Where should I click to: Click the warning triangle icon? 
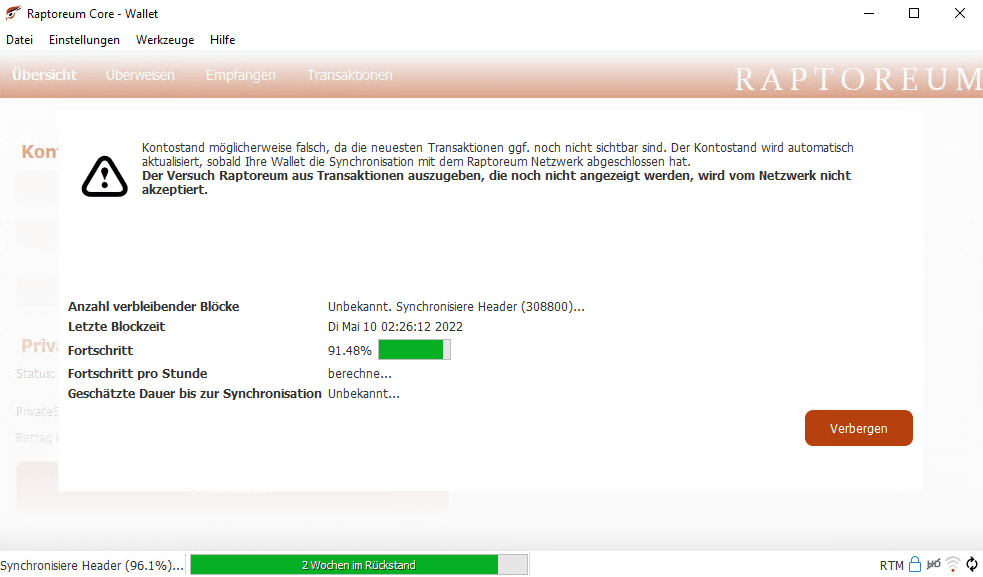[x=105, y=176]
